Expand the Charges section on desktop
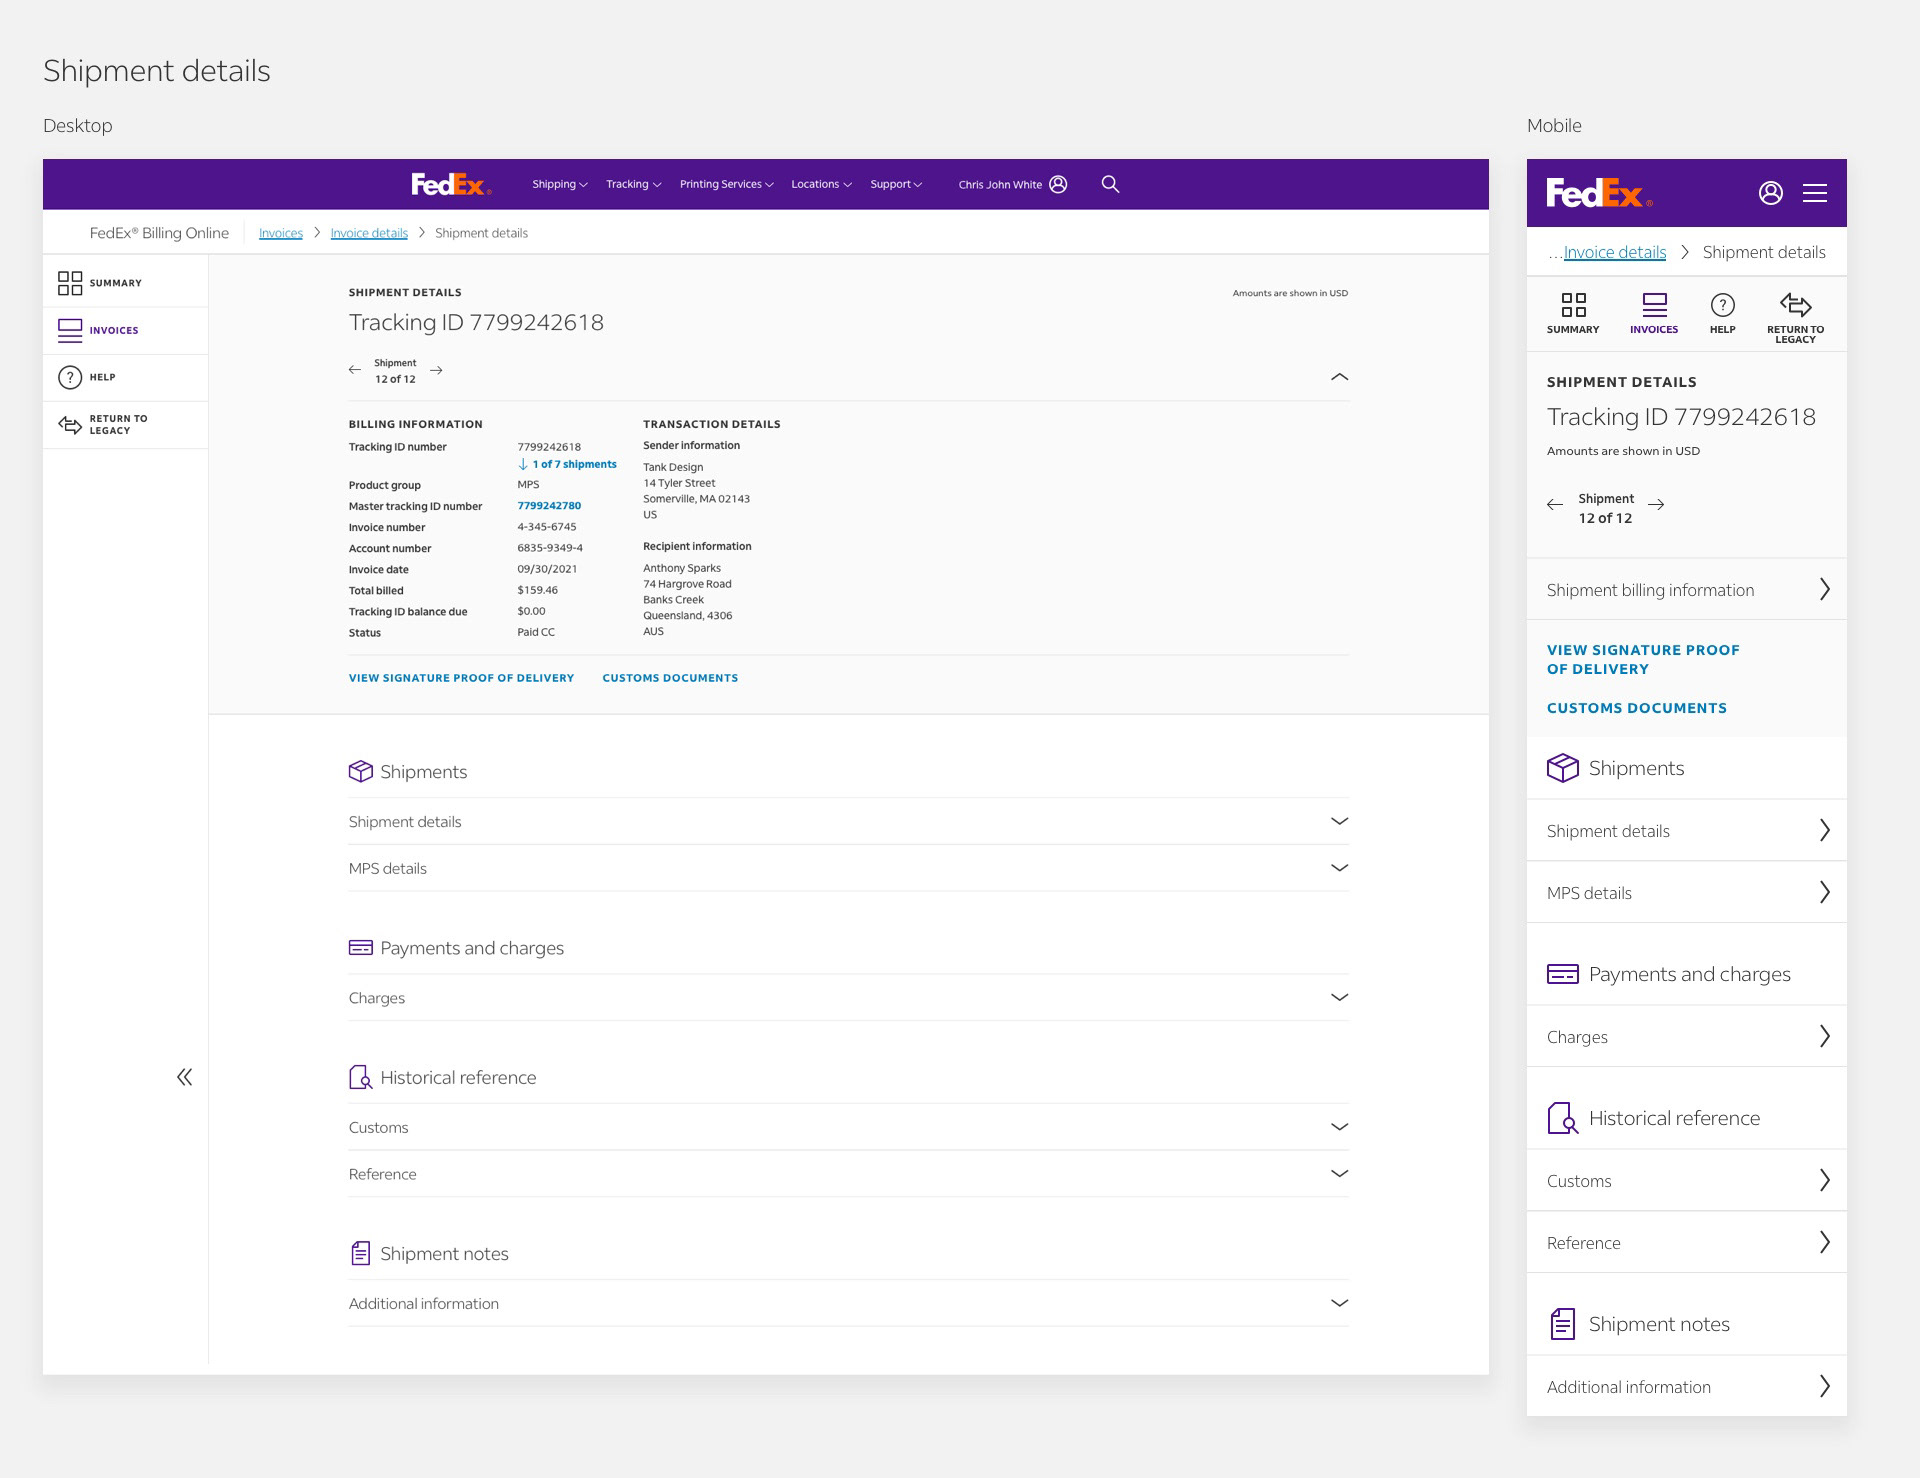 1339,998
